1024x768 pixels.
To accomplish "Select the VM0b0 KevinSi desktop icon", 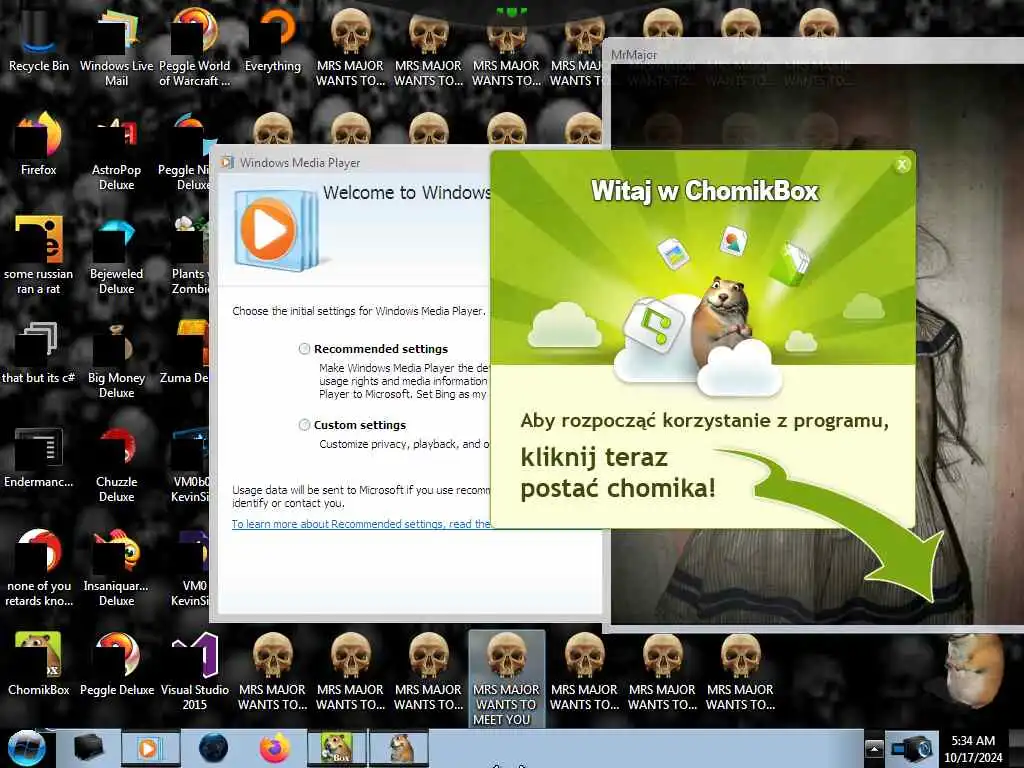I will [189, 464].
